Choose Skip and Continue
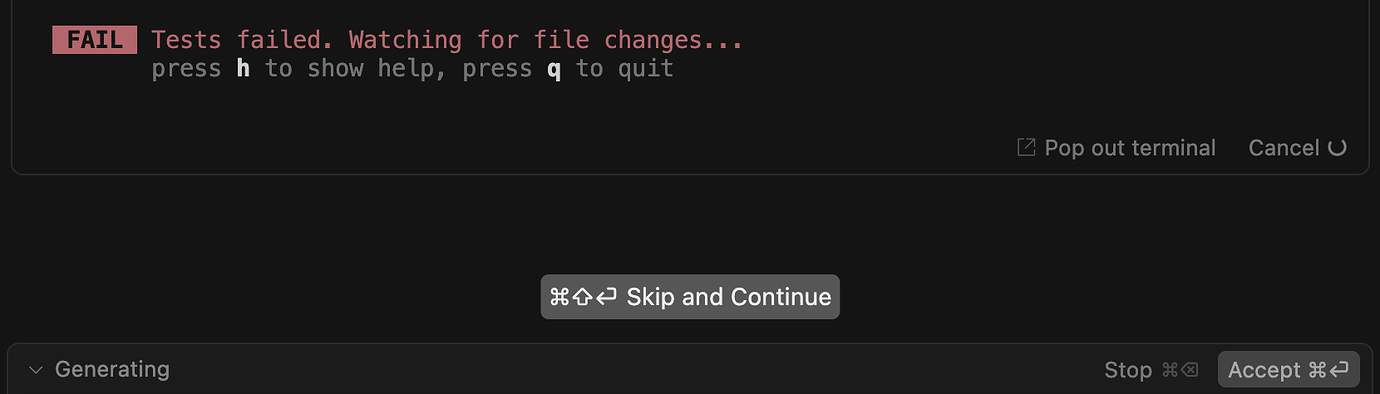Screen dimensions: 1380x394 (x=690, y=297)
